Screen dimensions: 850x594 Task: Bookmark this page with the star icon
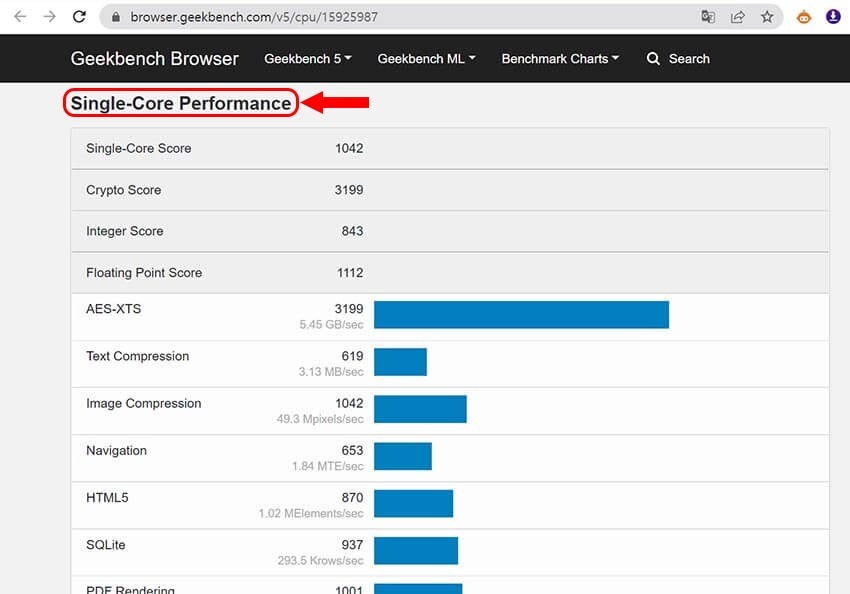click(767, 17)
